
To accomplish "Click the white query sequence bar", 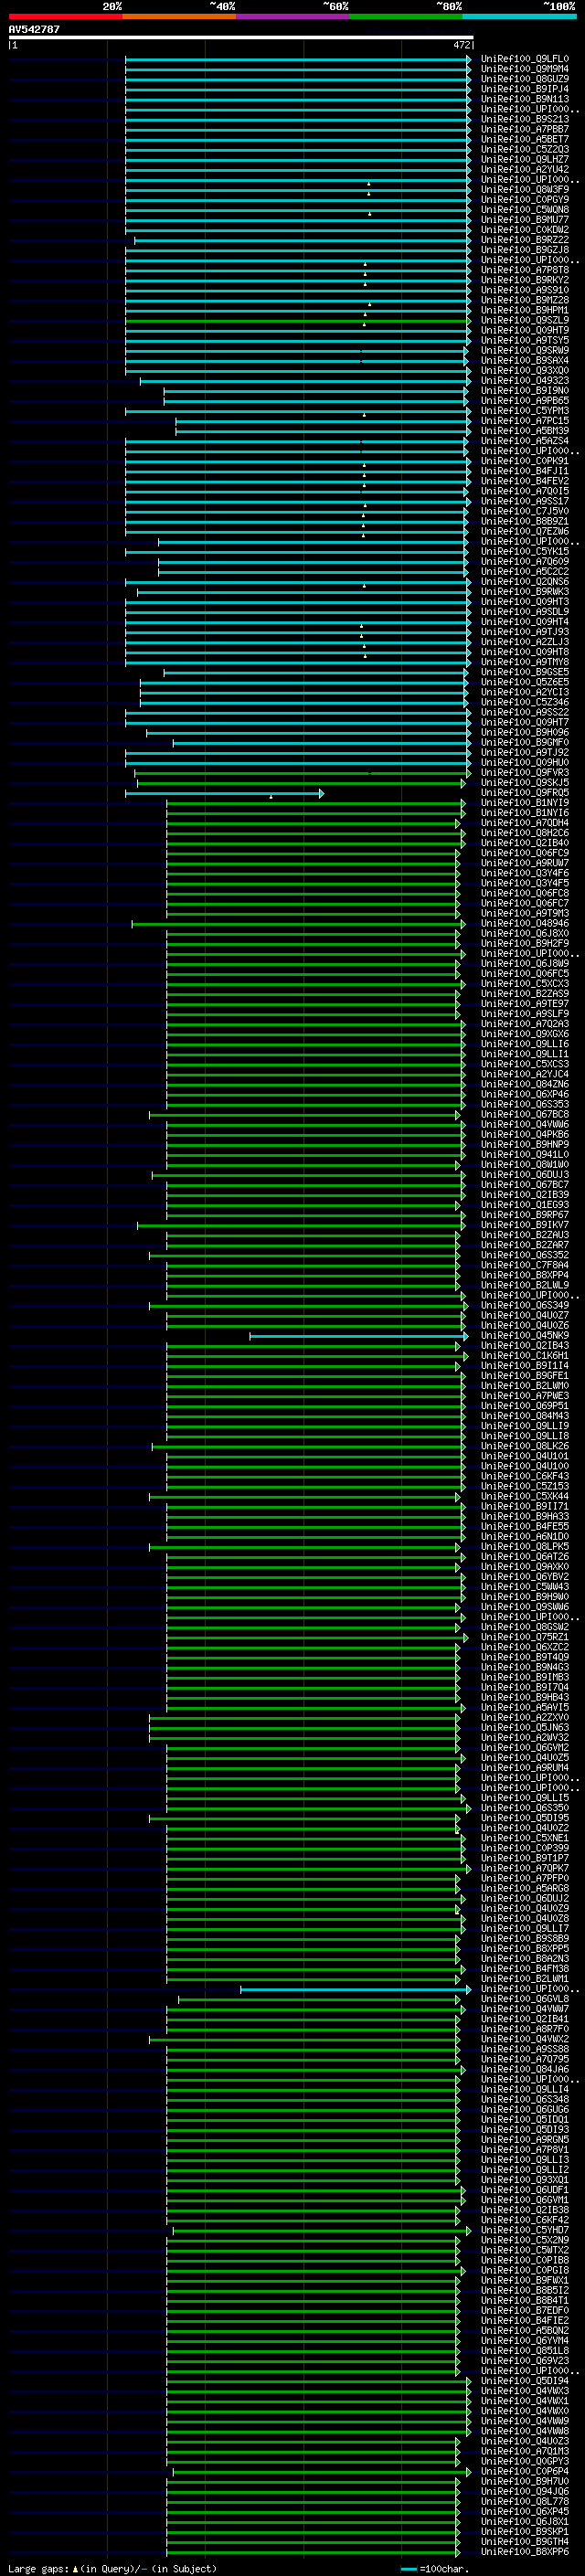I will tap(240, 37).
